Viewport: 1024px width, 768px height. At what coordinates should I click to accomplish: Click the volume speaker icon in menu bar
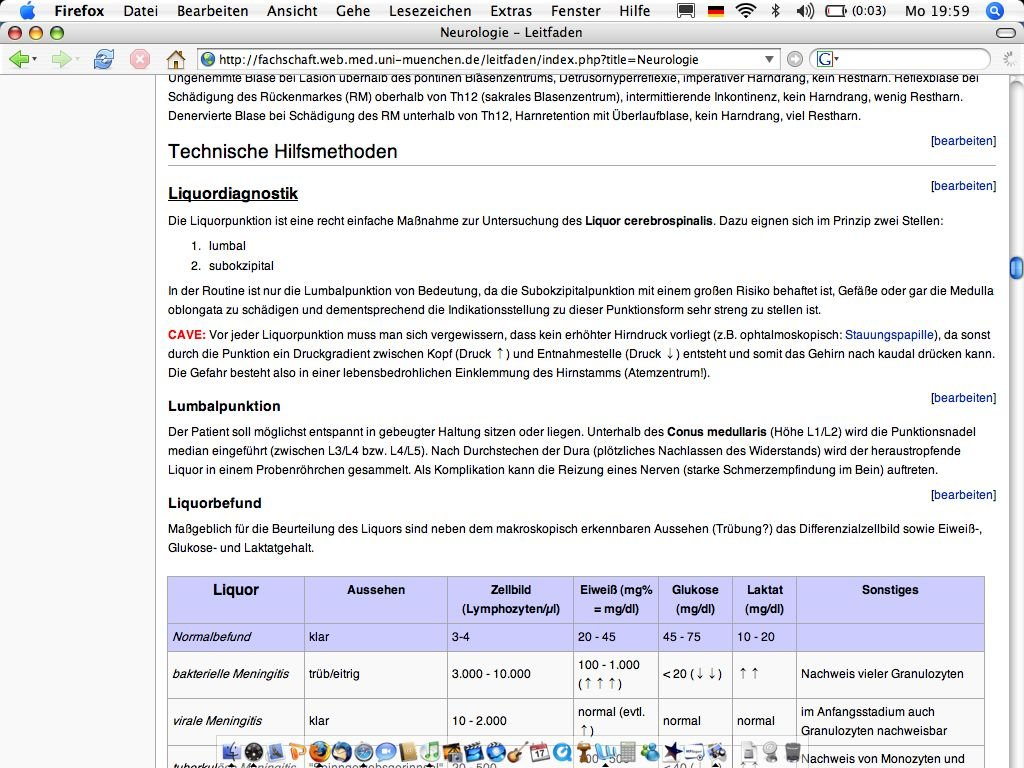tap(805, 11)
